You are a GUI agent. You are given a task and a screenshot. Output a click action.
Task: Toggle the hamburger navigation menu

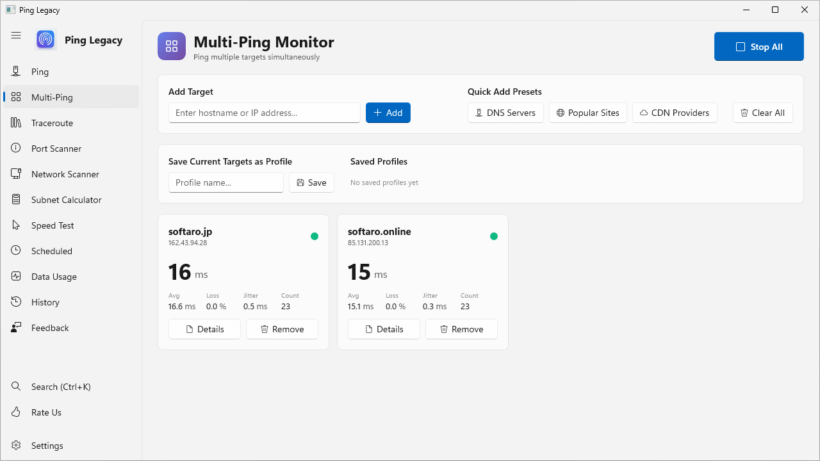(x=16, y=36)
